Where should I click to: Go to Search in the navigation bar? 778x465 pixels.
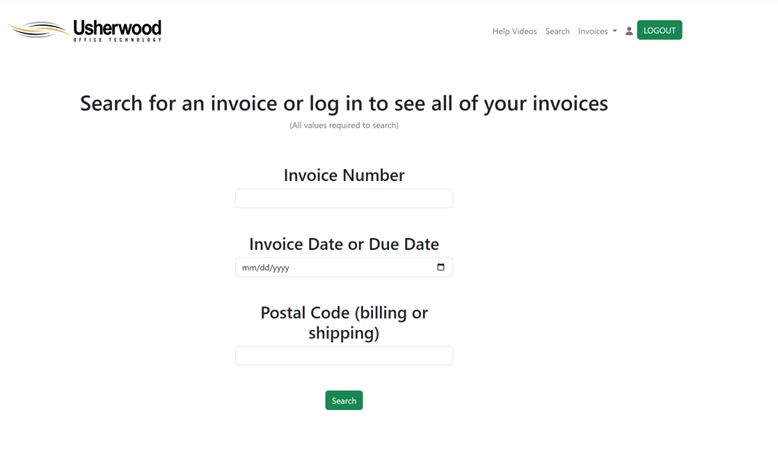(x=557, y=31)
